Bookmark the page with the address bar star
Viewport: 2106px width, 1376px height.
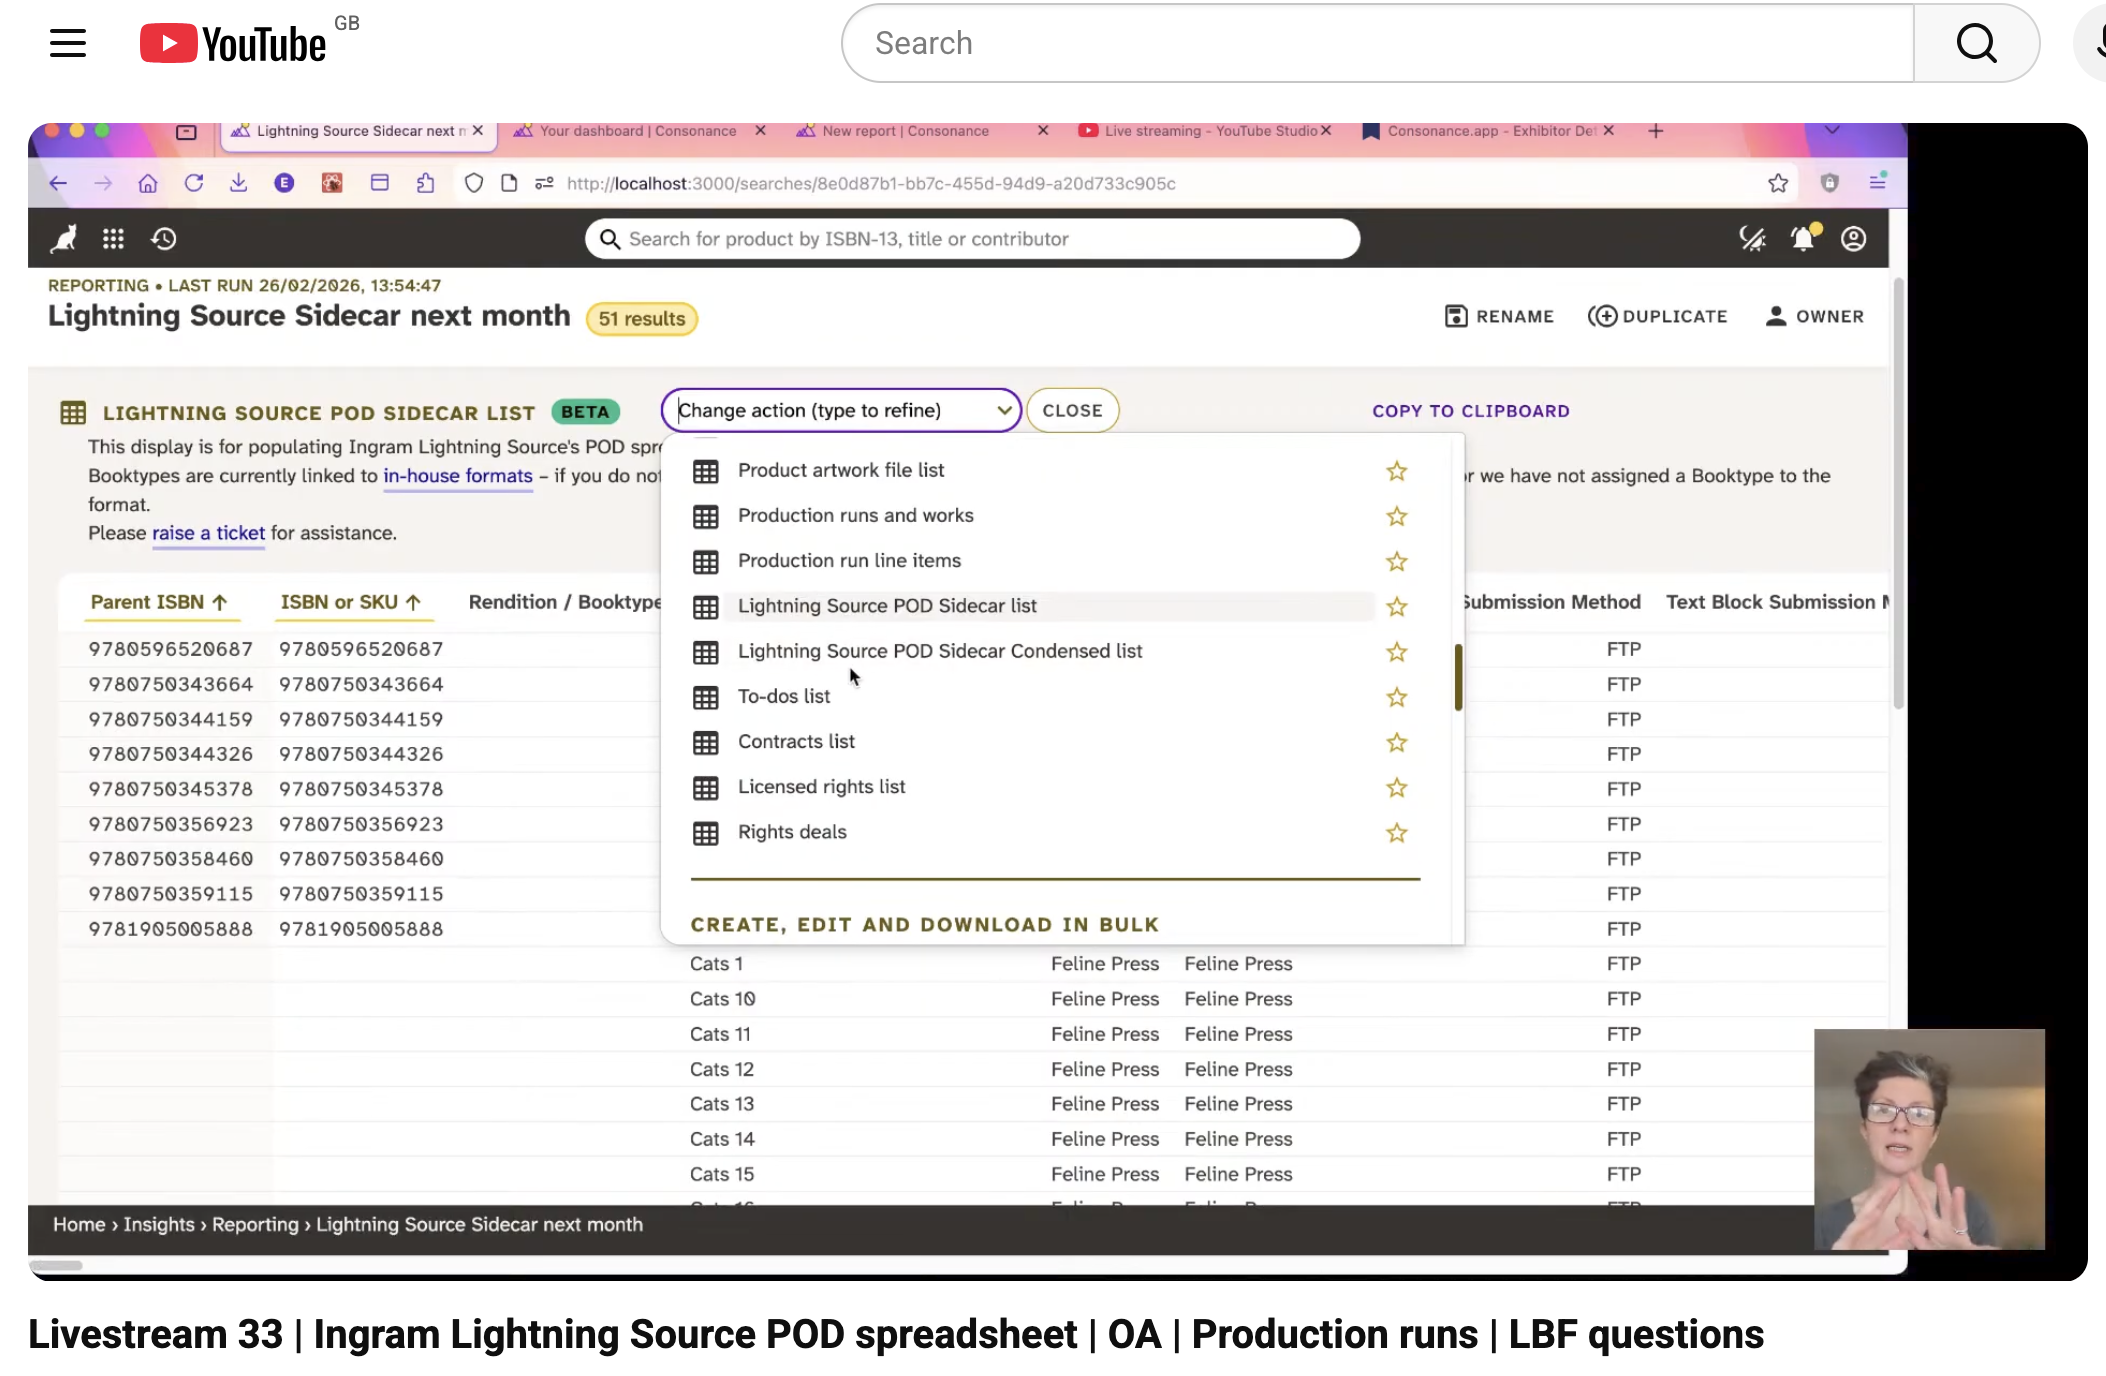coord(1778,184)
